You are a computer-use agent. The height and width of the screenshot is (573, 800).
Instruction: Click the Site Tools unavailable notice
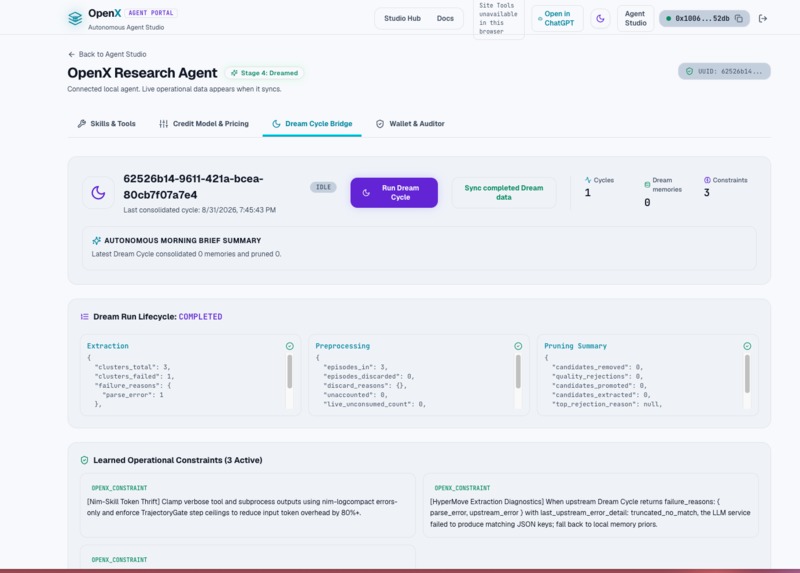[x=498, y=19]
